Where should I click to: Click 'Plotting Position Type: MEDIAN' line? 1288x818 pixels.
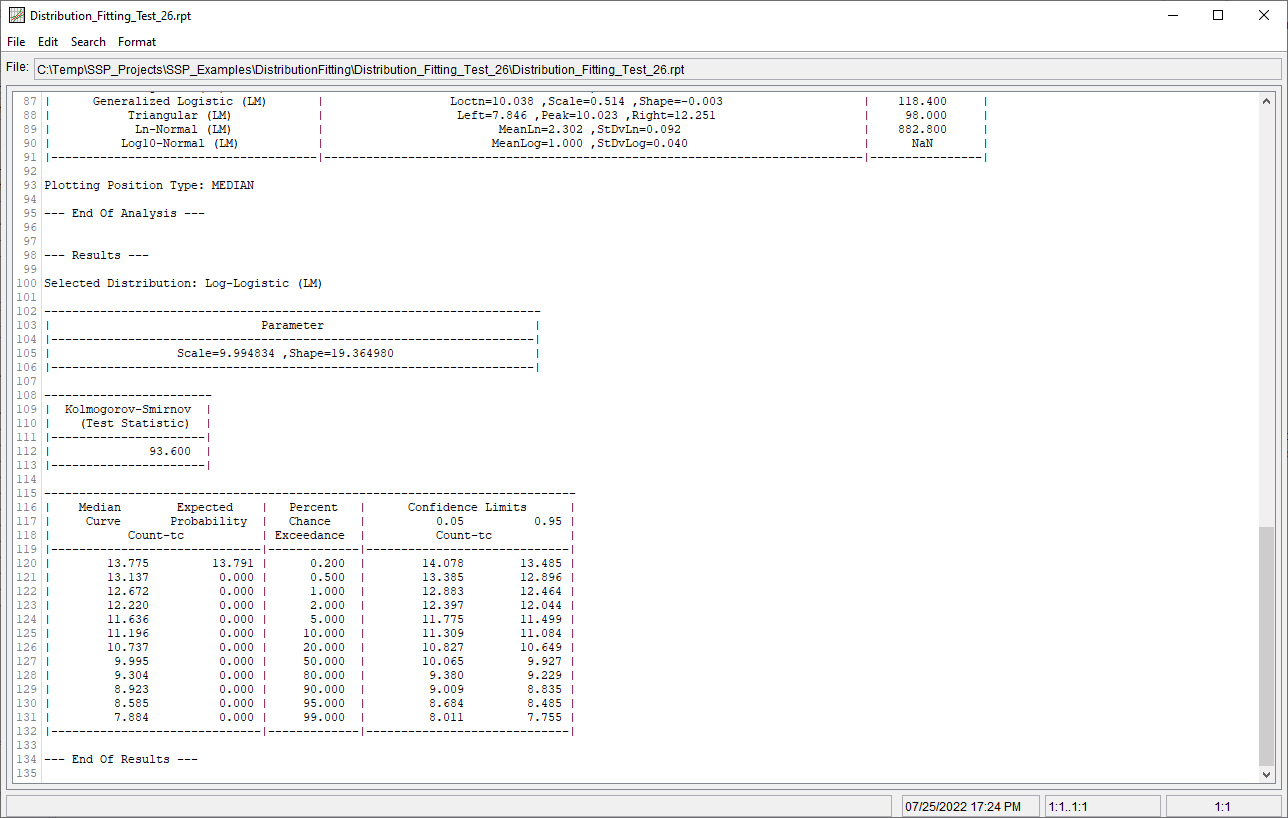click(149, 185)
